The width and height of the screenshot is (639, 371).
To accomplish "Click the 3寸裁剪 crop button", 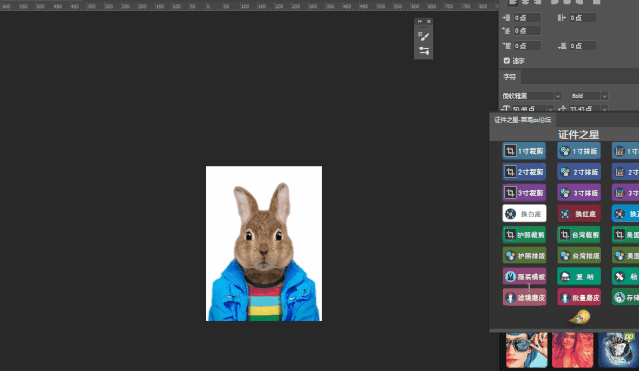I will 524,193.
